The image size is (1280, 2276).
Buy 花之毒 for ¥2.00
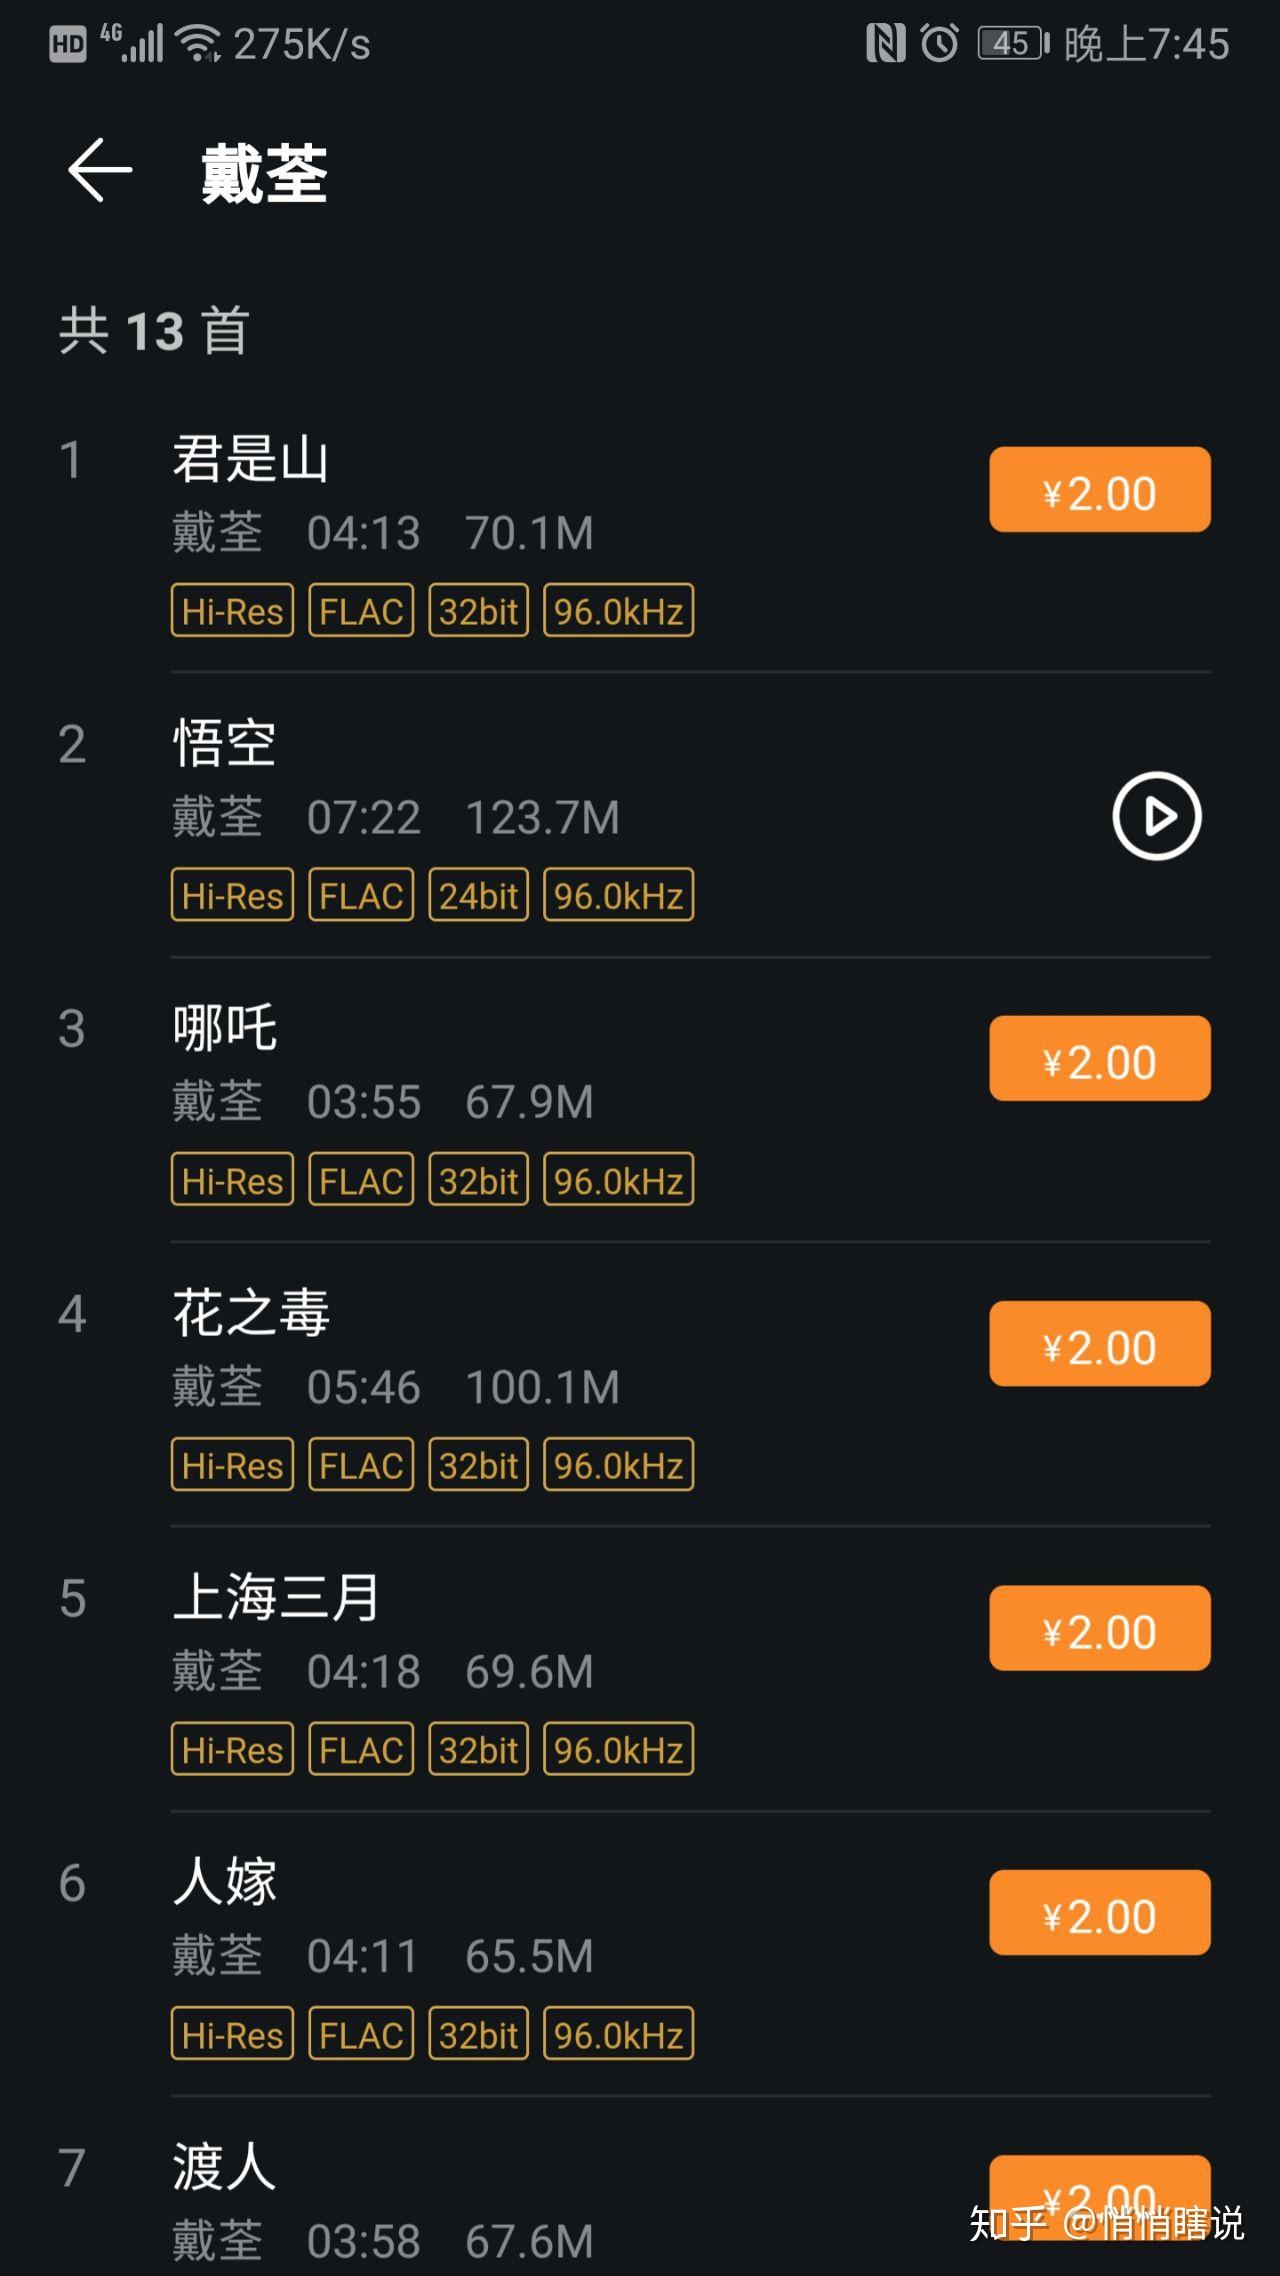point(1100,1344)
